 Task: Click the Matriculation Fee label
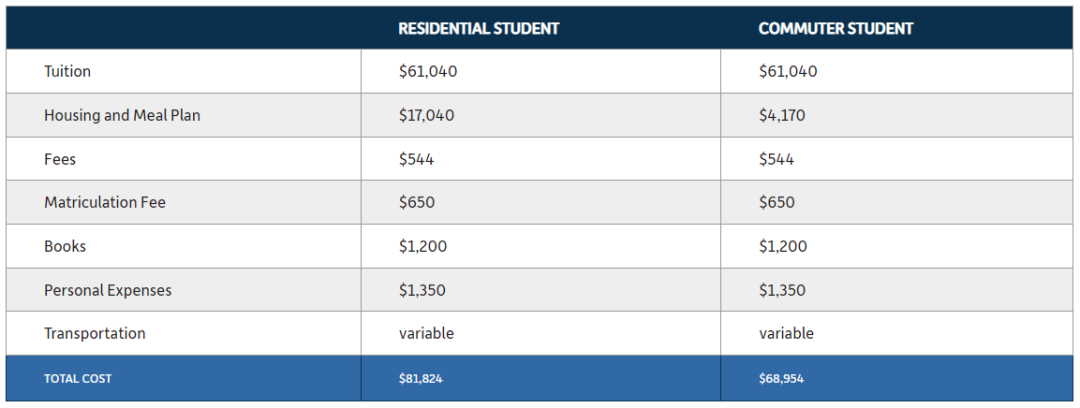tap(105, 203)
